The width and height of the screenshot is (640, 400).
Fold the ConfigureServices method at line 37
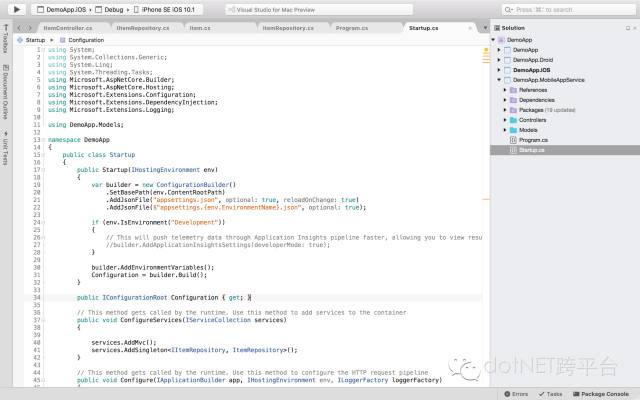[x=43, y=320]
